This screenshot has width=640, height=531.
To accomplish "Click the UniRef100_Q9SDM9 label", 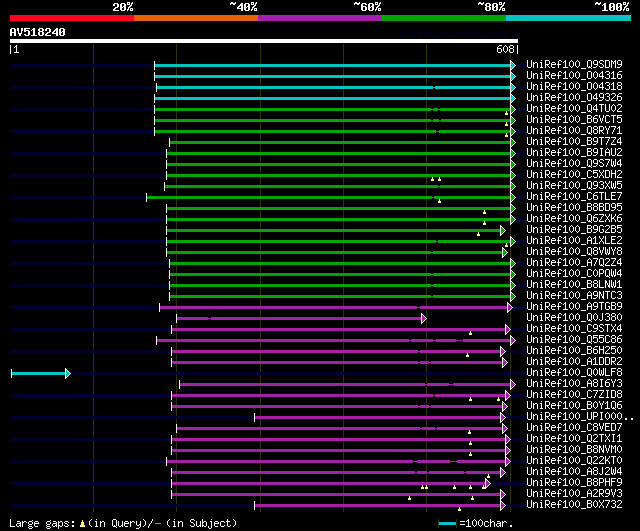I will (574, 64).
